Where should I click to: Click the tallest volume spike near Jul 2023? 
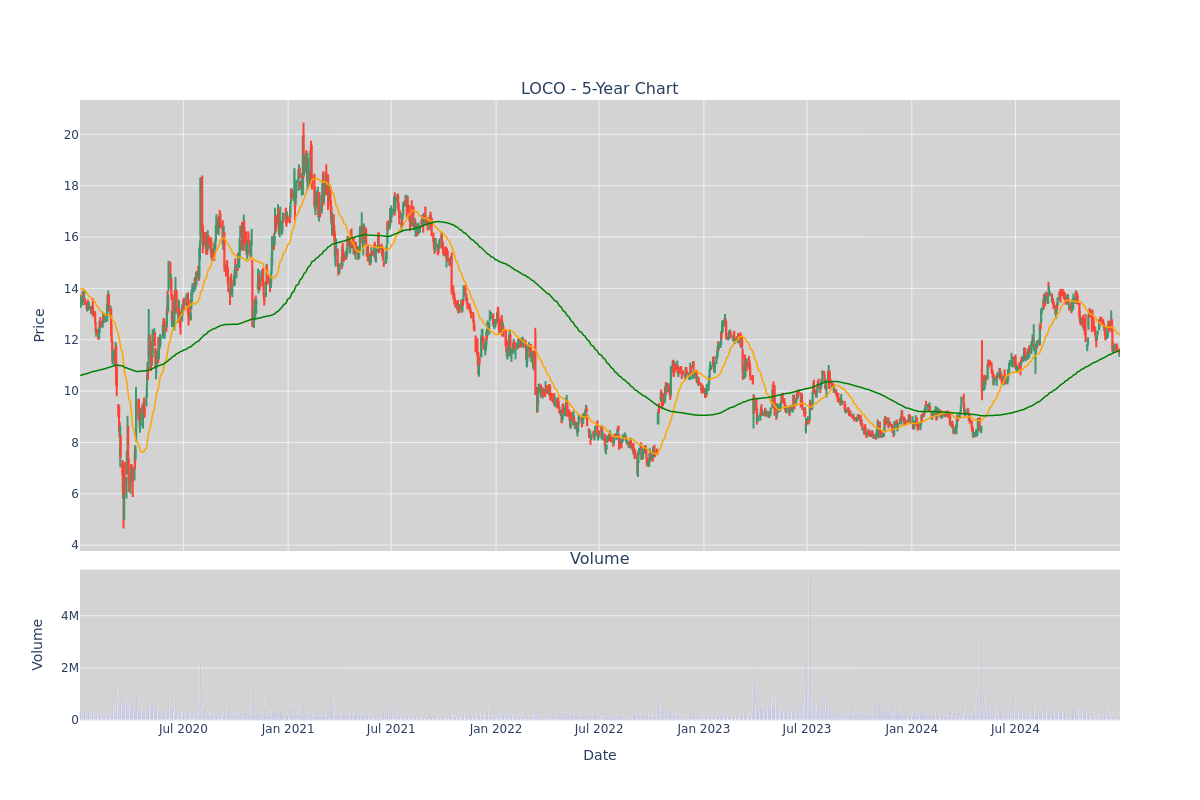pyautogui.click(x=809, y=650)
